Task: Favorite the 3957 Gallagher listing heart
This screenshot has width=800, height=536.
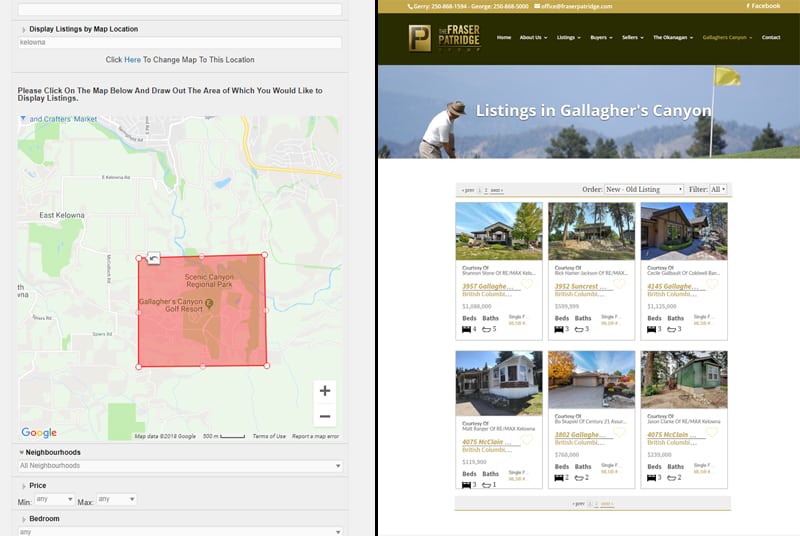Action: click(x=527, y=285)
